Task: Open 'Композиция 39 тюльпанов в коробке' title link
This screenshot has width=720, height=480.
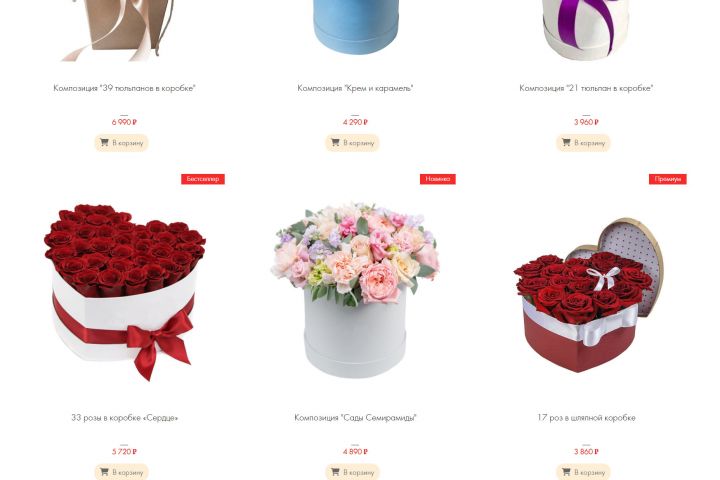Action: coord(124,88)
